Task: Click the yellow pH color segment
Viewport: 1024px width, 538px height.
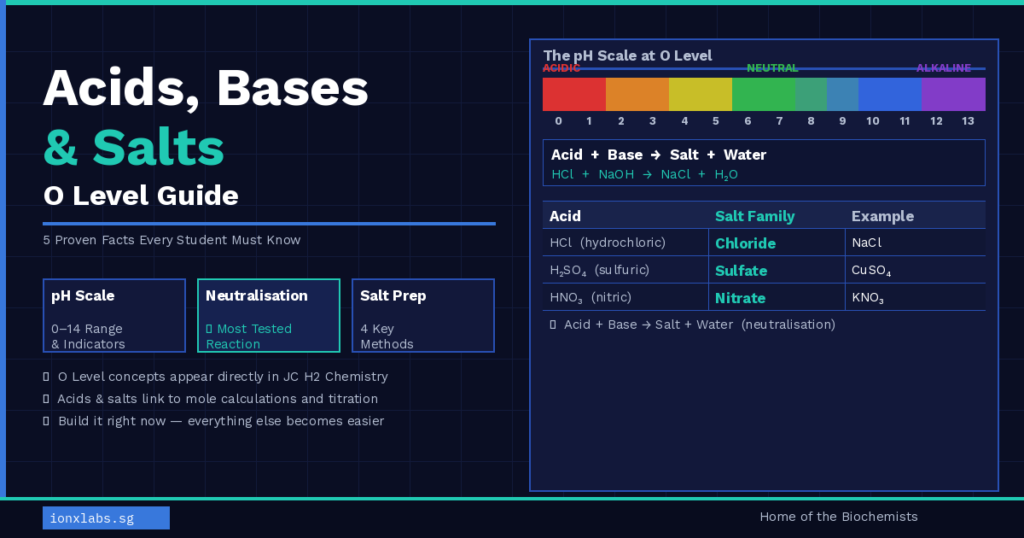Action: tap(701, 94)
